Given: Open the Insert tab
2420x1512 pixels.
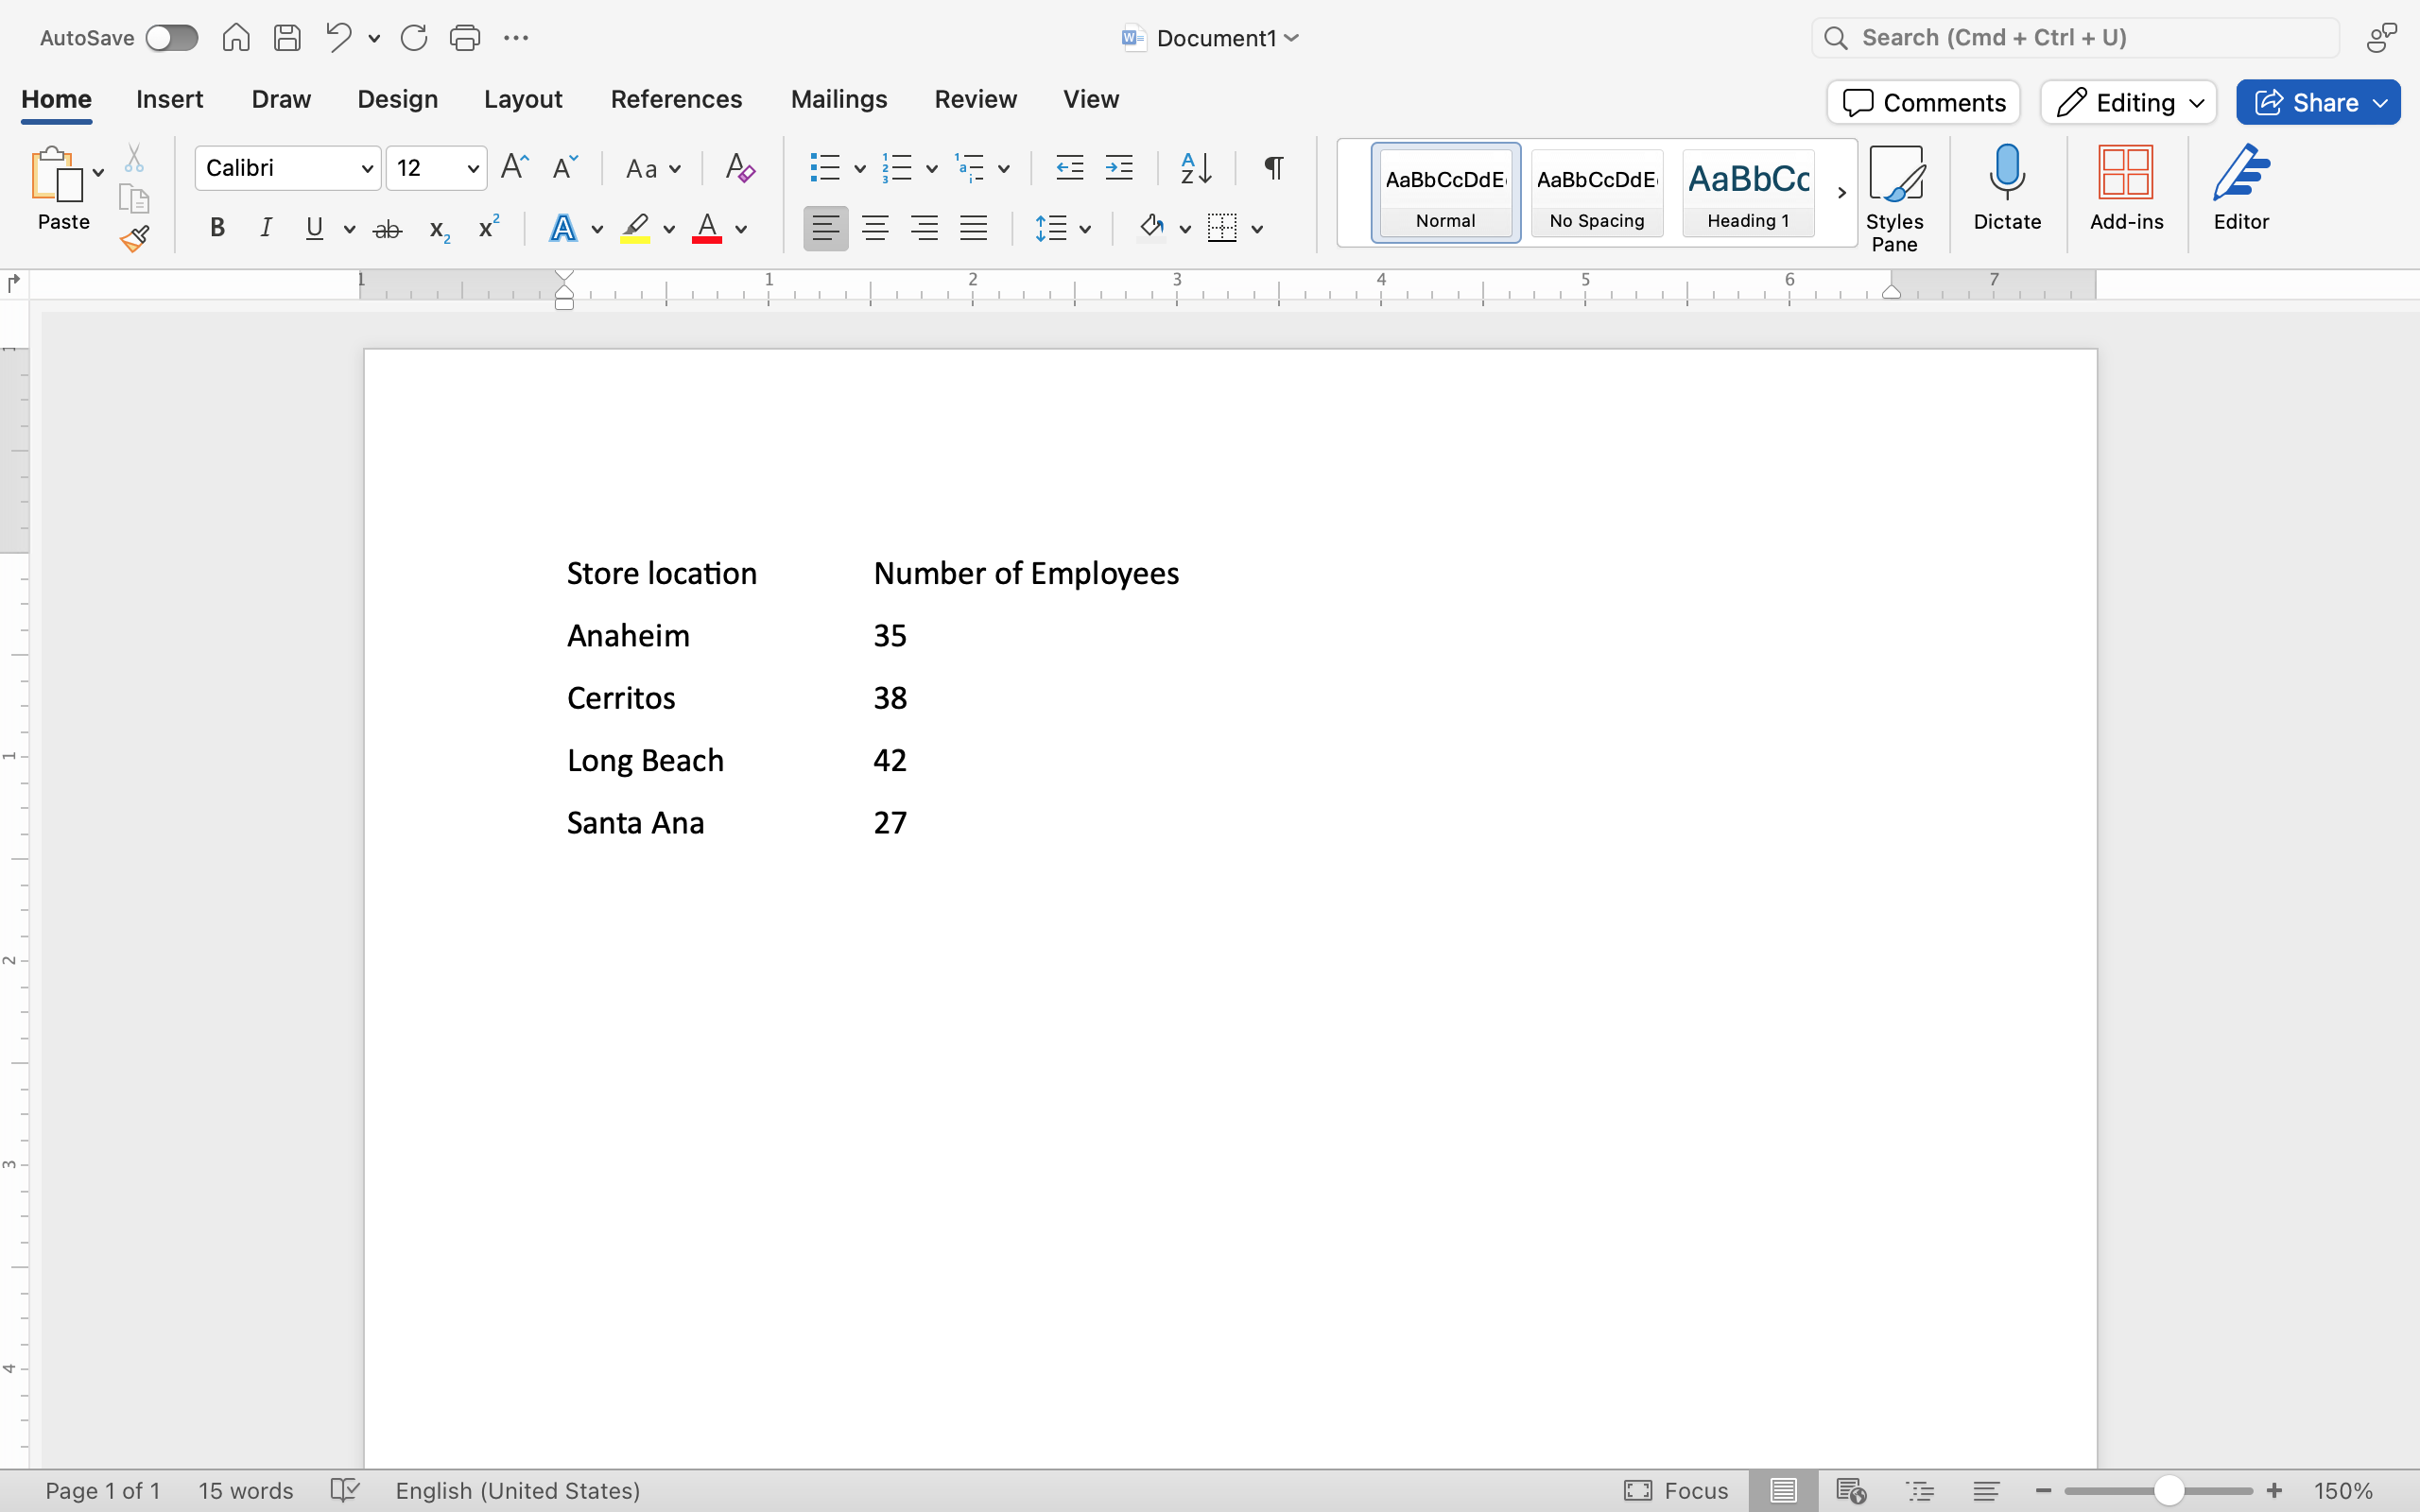Looking at the screenshot, I should (x=169, y=99).
